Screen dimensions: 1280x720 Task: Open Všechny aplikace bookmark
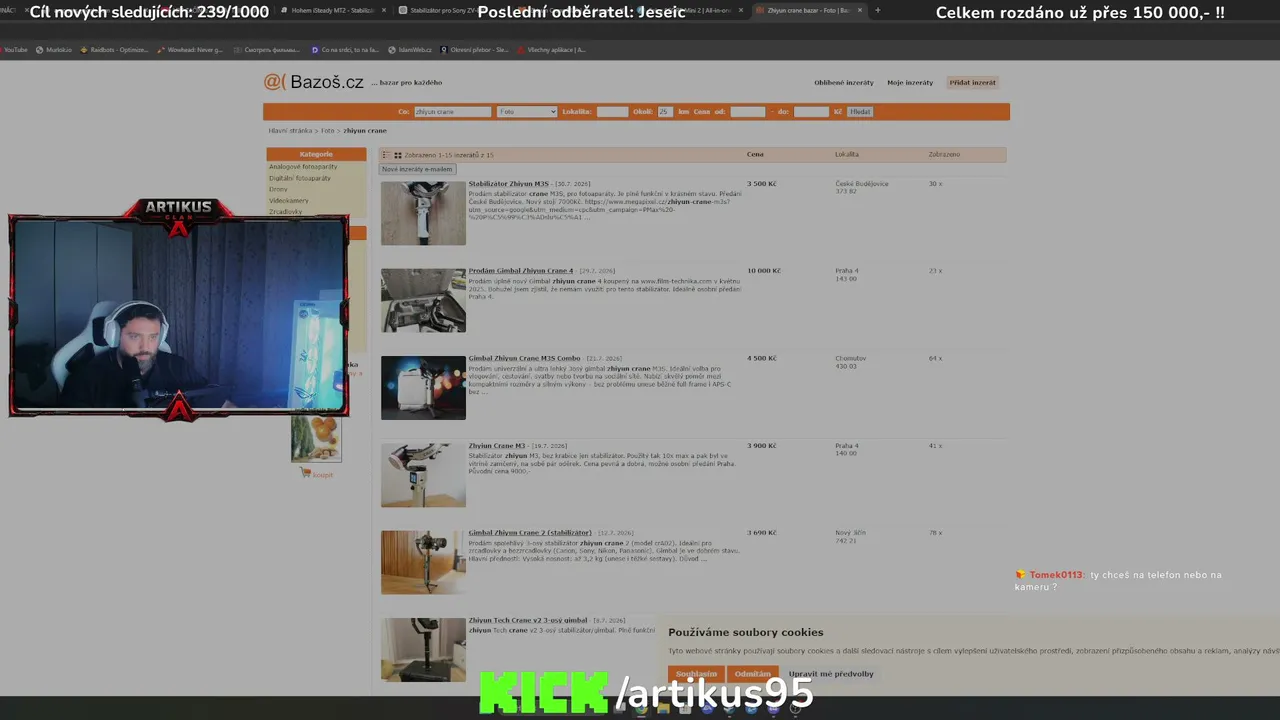click(552, 49)
